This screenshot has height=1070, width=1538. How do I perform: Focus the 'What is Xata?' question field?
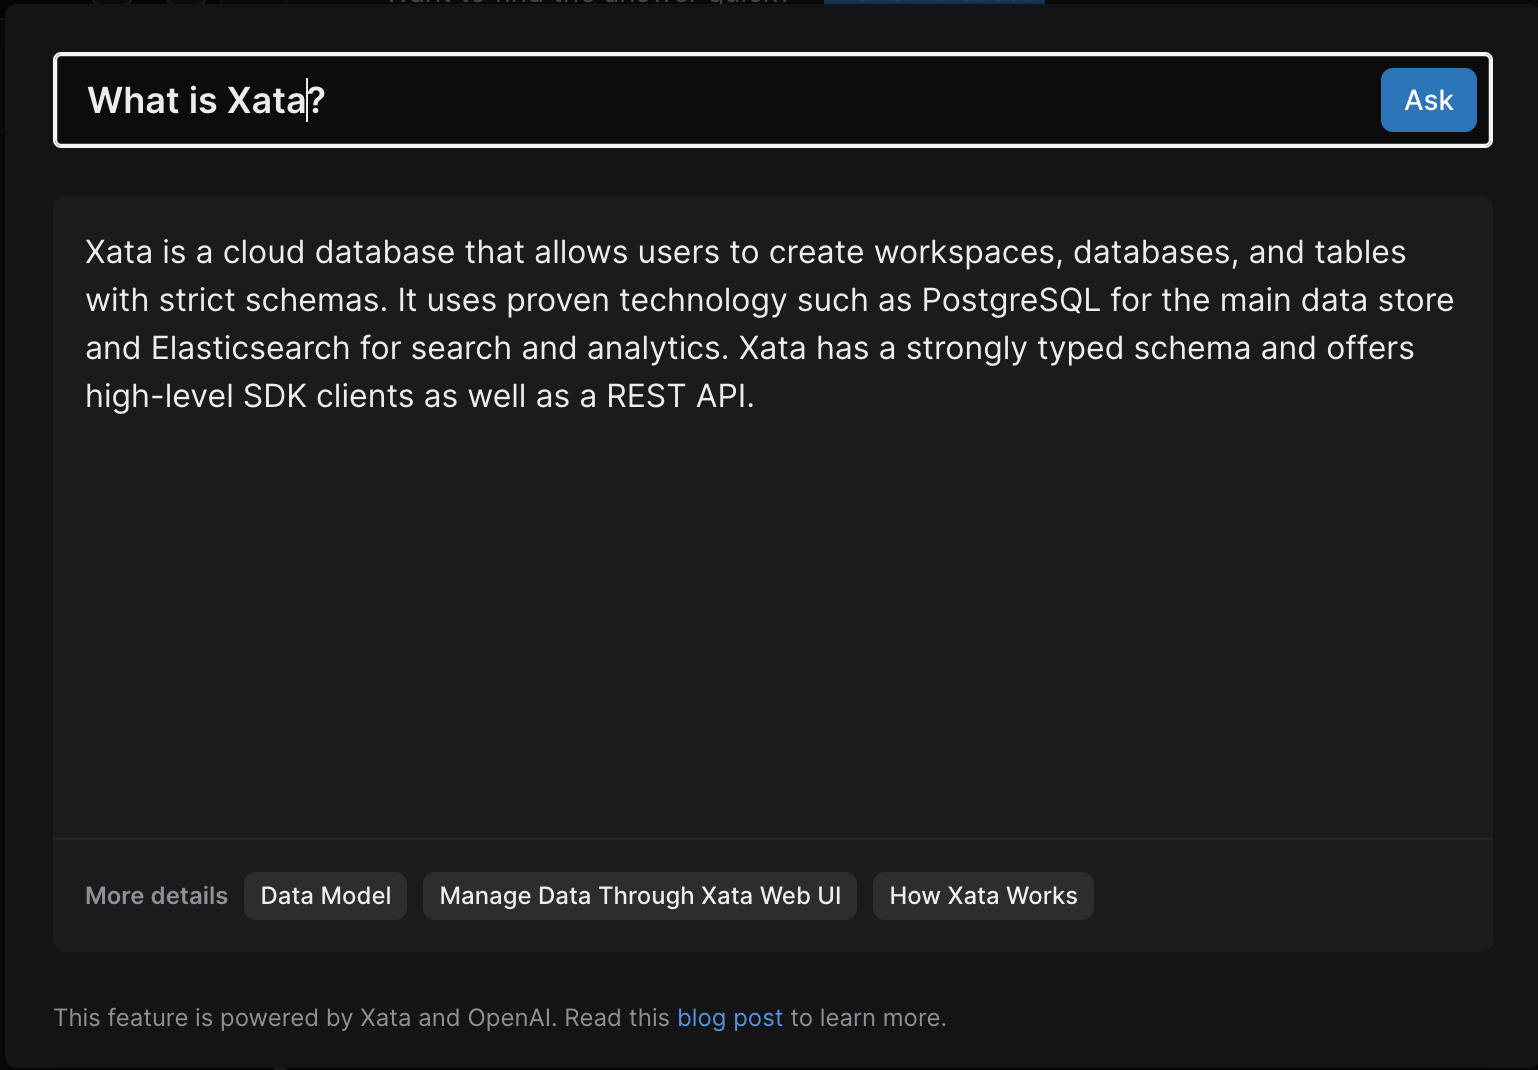click(700, 100)
